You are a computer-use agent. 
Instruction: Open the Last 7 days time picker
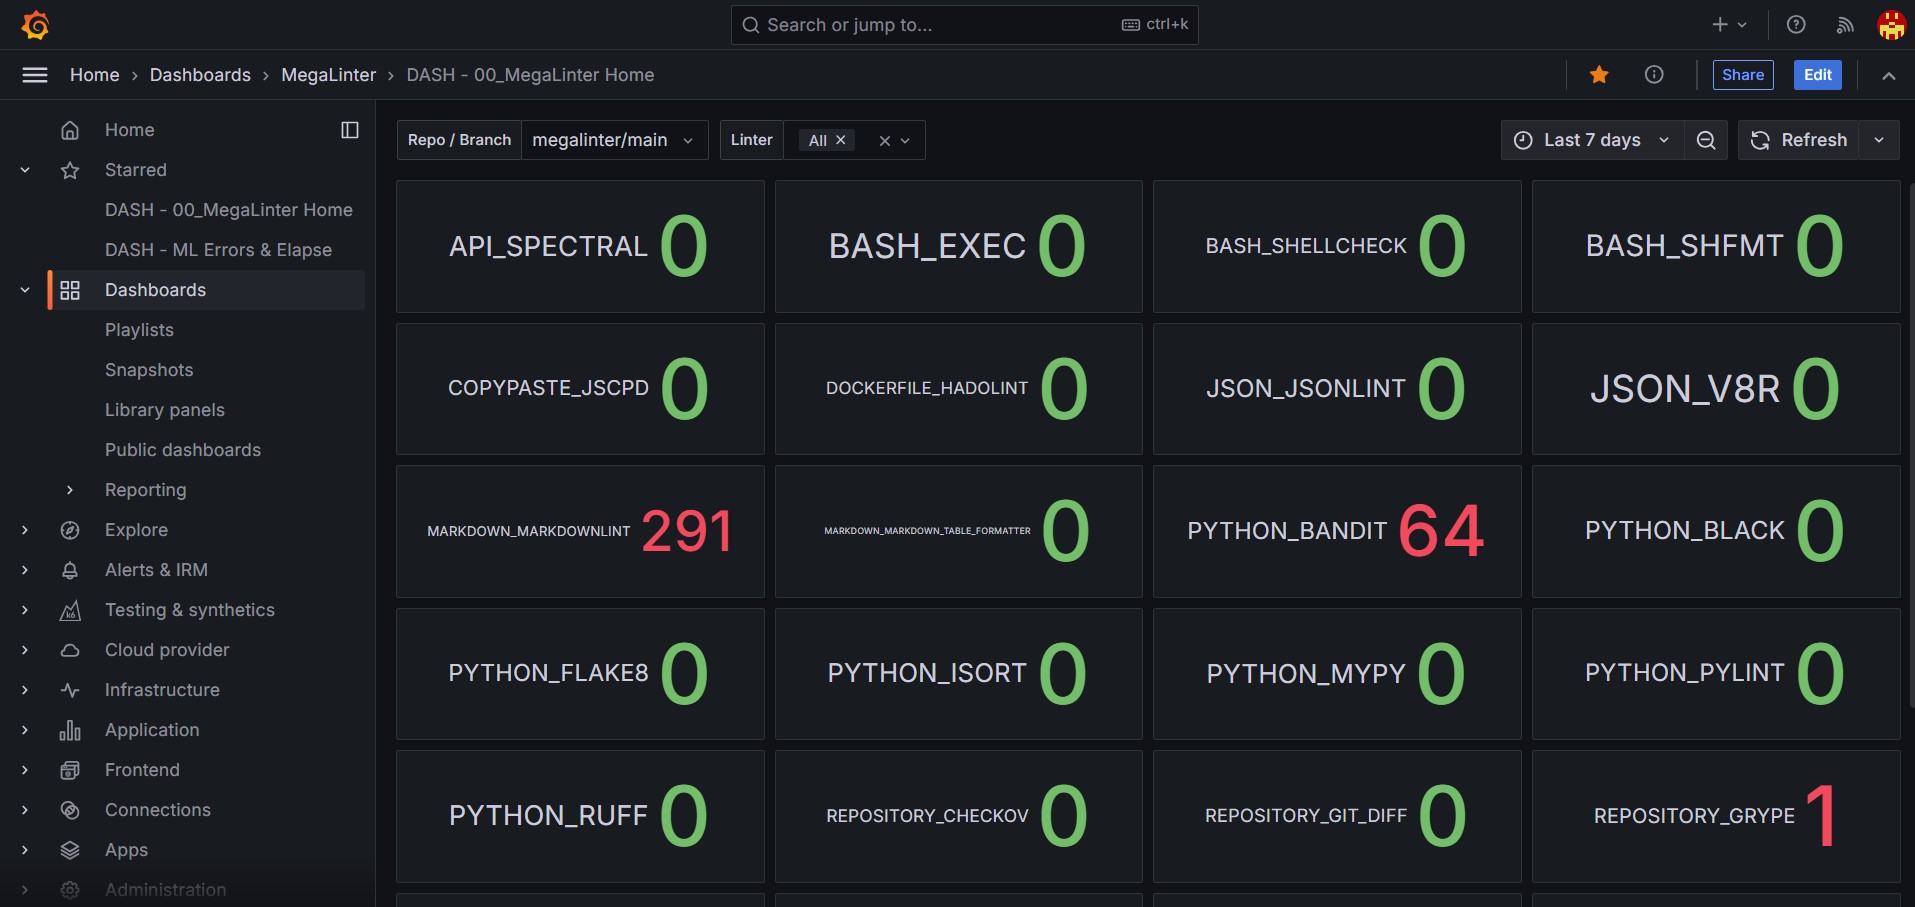coord(1591,140)
